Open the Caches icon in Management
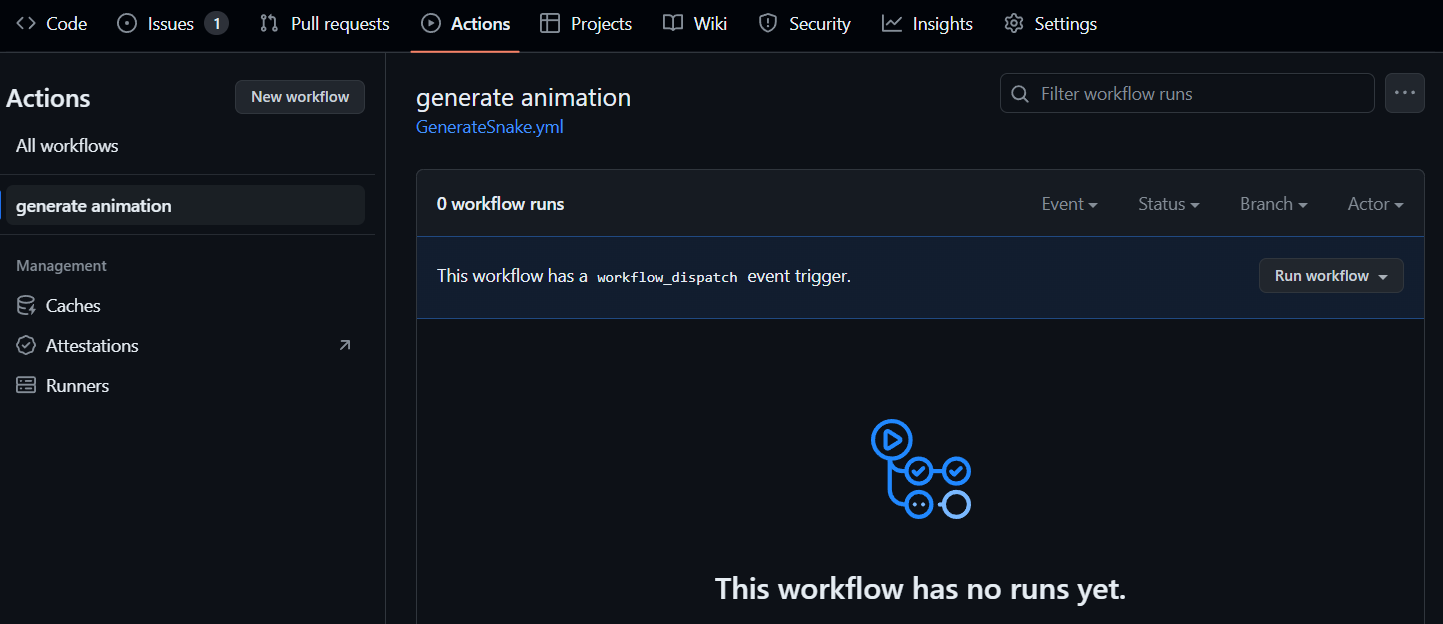 point(25,305)
